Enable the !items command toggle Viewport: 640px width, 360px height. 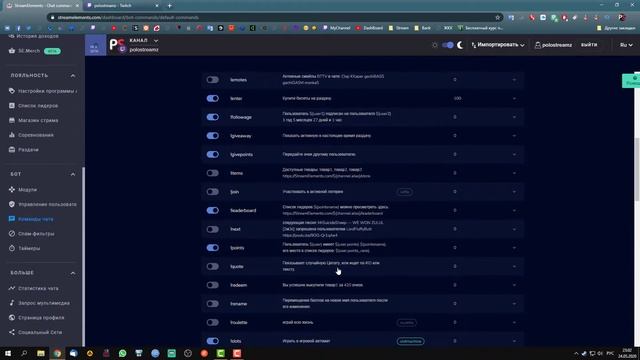213,173
